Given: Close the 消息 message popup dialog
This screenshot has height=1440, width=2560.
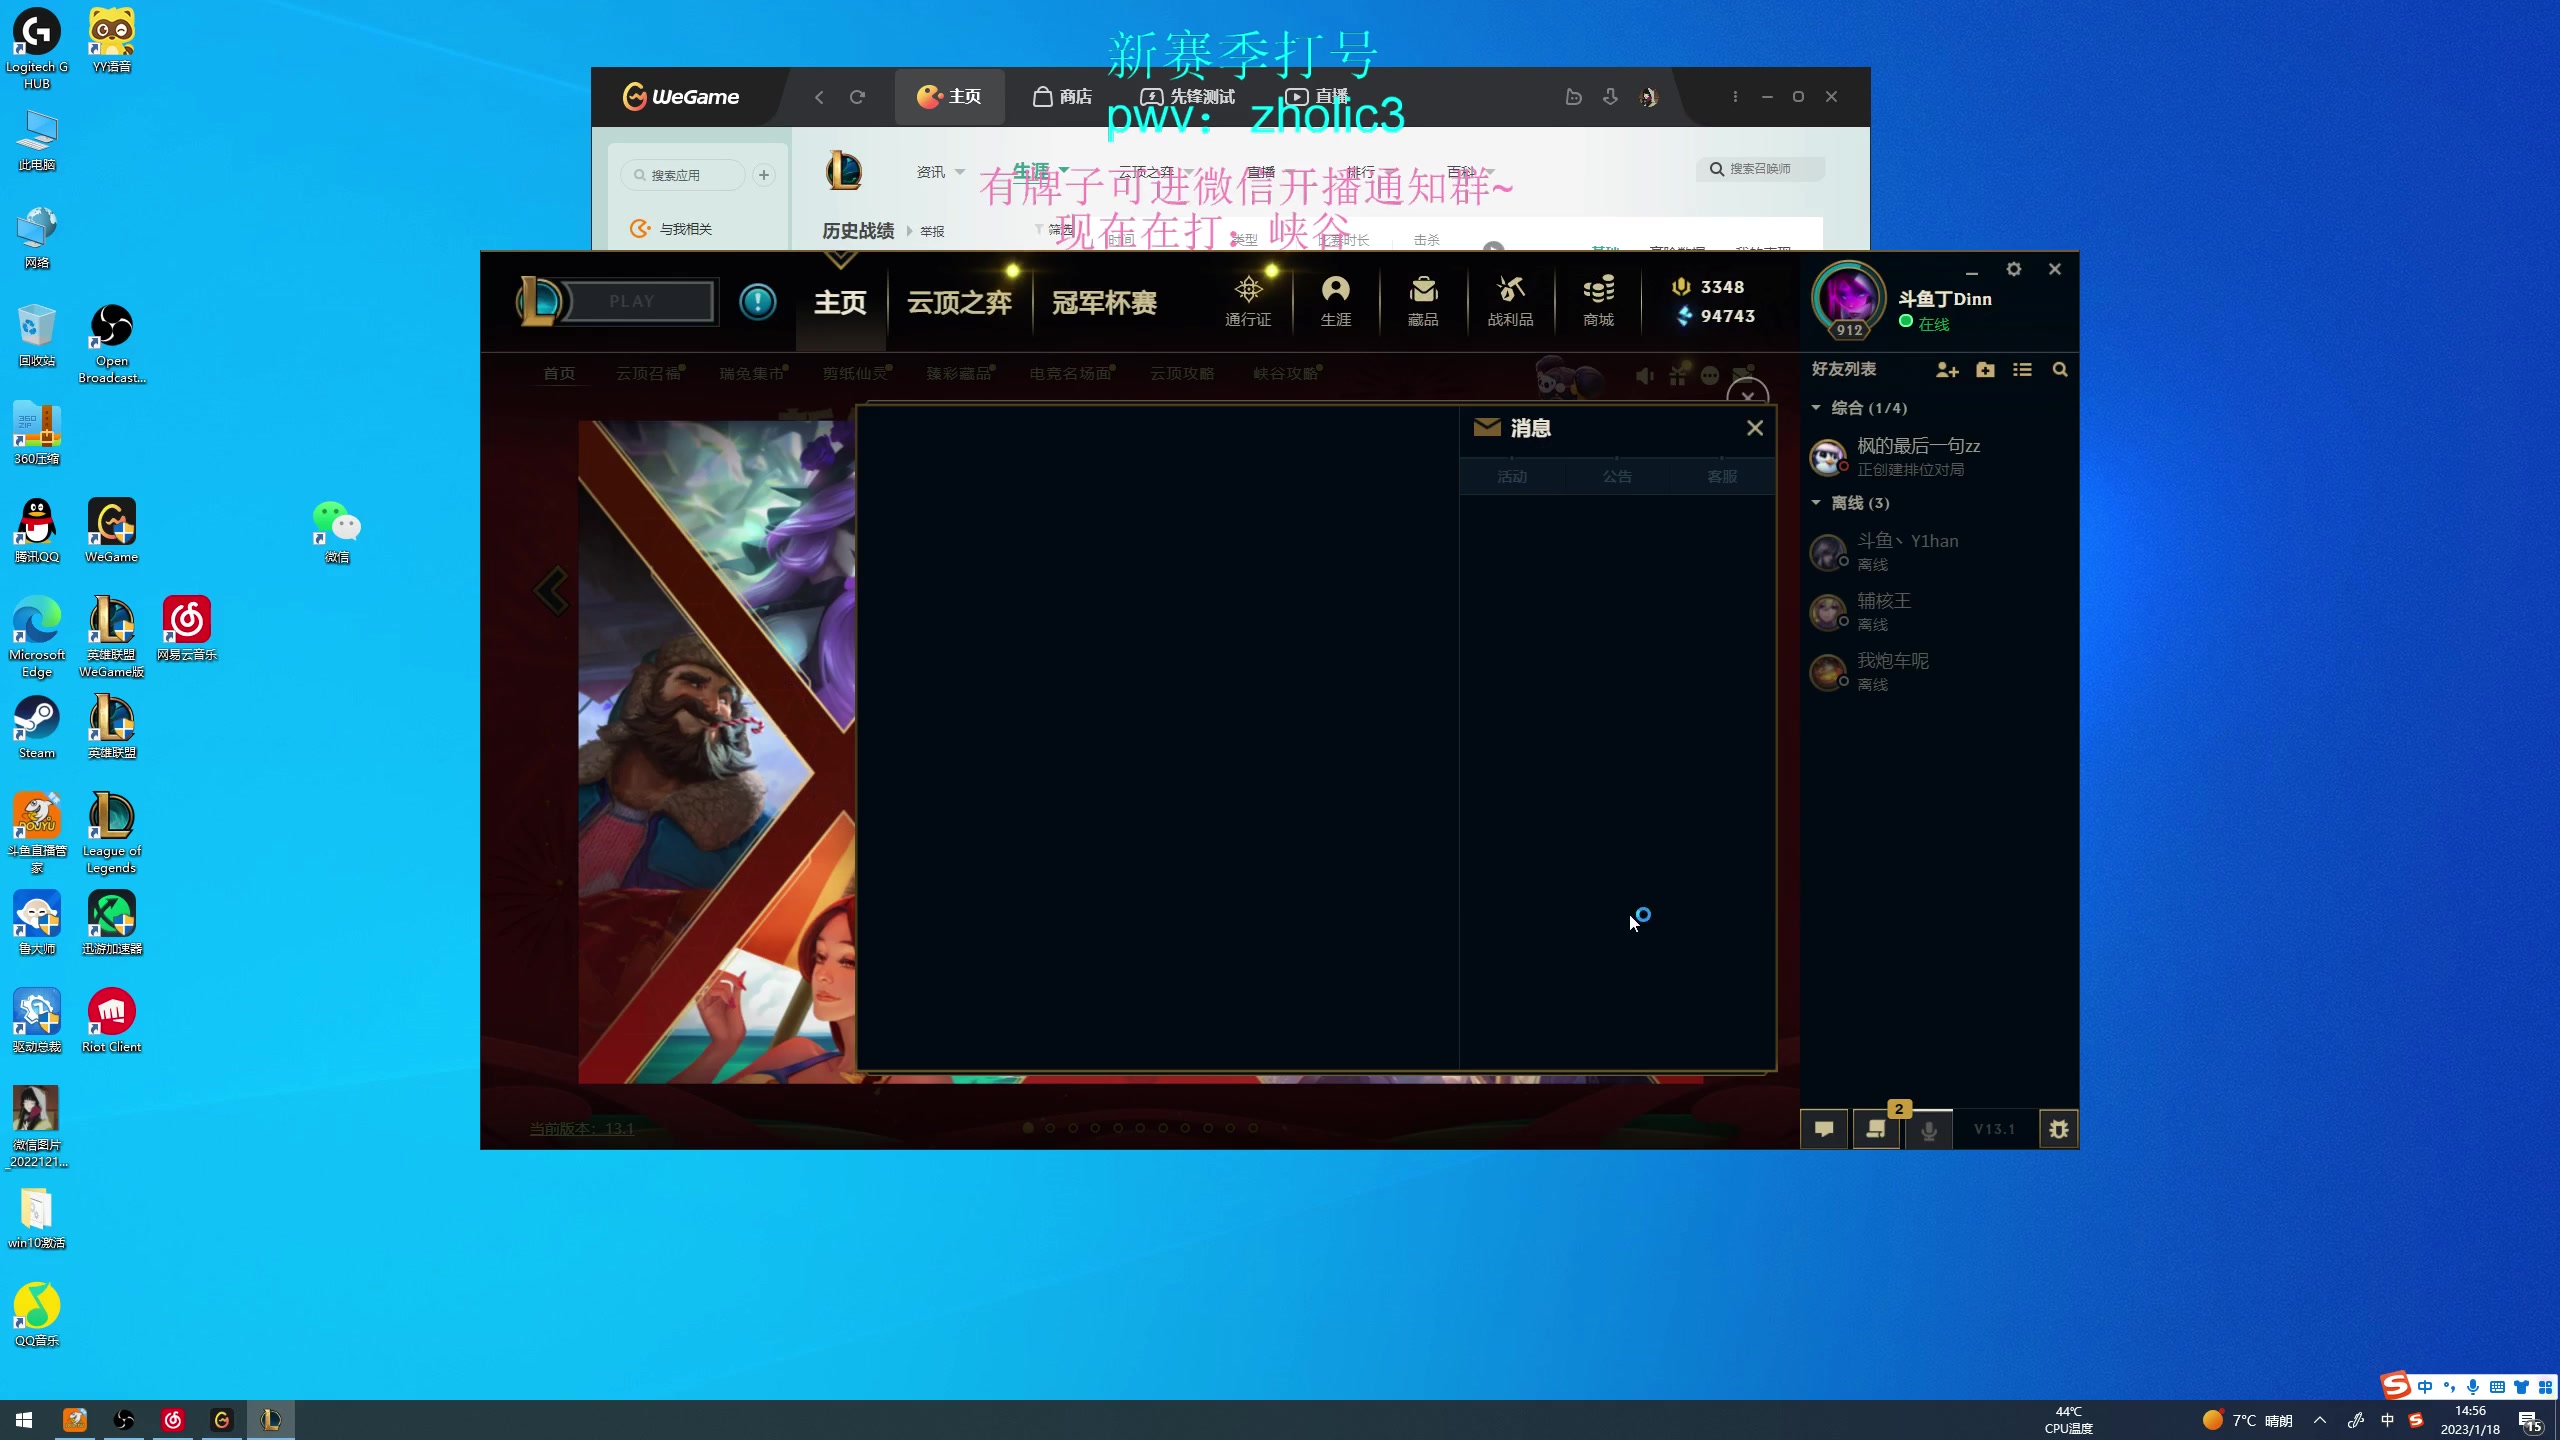Looking at the screenshot, I should pos(1755,427).
